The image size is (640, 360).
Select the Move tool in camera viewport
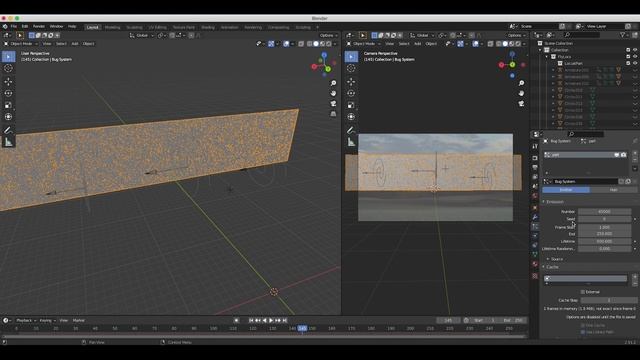pos(351,82)
